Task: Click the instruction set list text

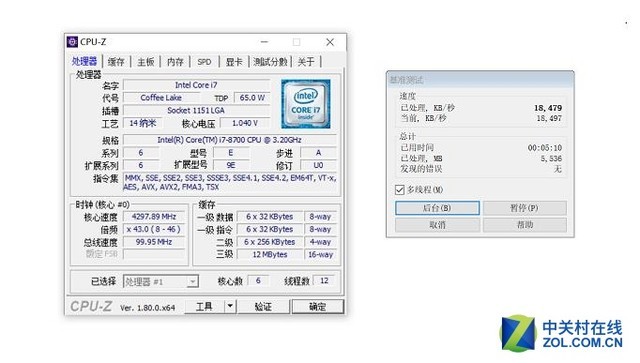Action: tap(230, 183)
